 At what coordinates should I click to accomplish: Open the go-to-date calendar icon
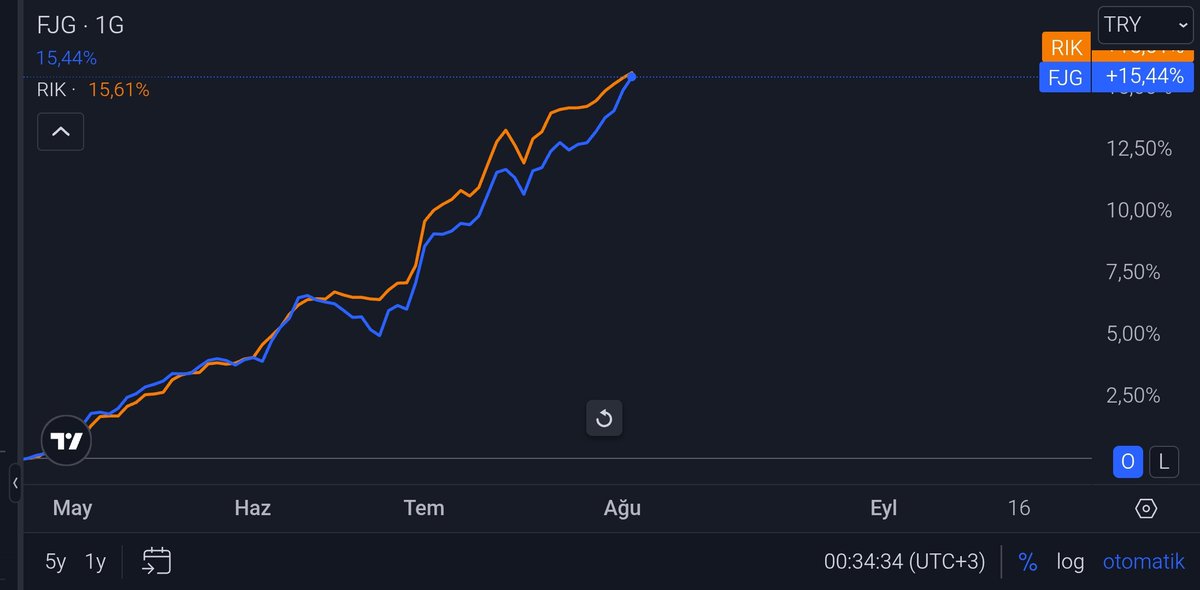click(157, 561)
